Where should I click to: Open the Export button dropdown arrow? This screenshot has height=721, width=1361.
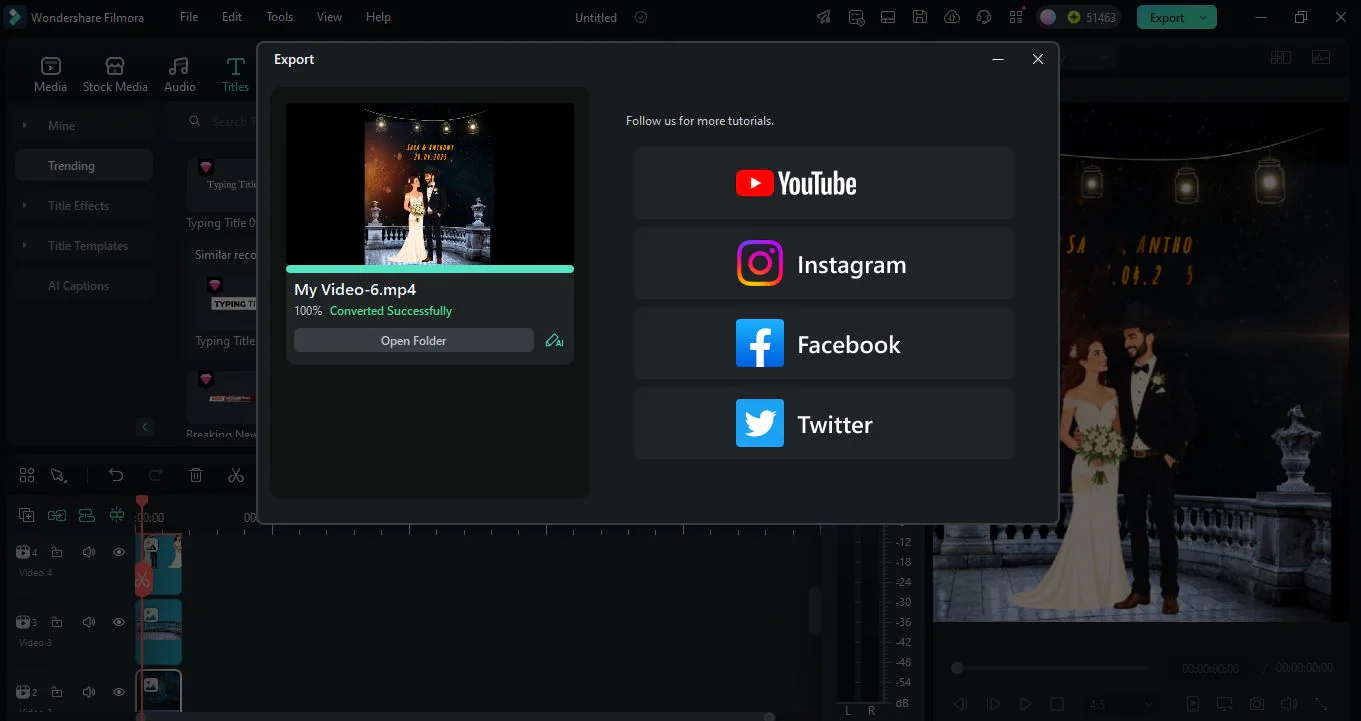click(x=1205, y=17)
